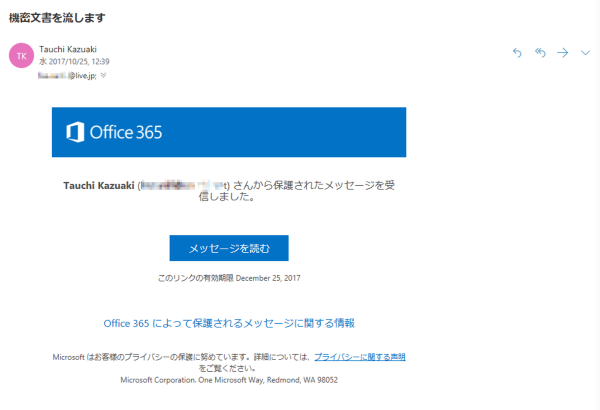Click the Microsoft Corporation address line

point(229,380)
